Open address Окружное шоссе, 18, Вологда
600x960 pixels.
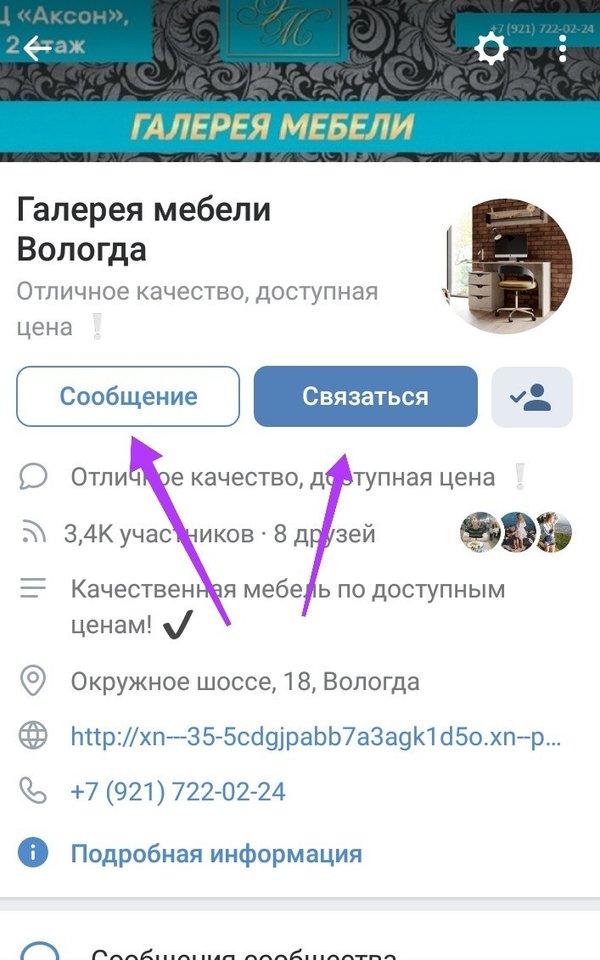click(x=245, y=681)
